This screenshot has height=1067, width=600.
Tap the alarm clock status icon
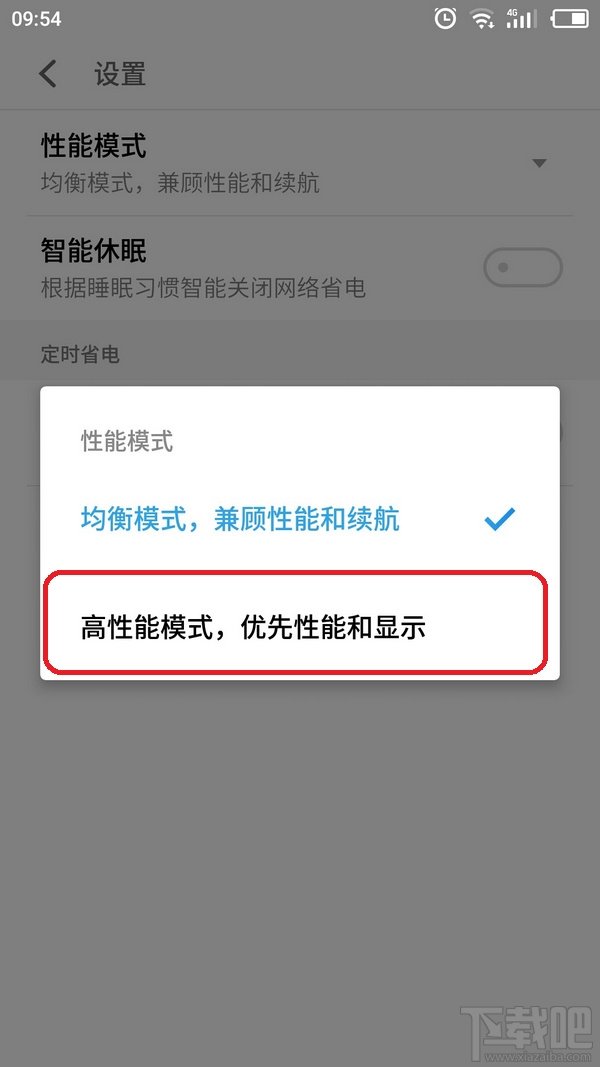[x=446, y=19]
